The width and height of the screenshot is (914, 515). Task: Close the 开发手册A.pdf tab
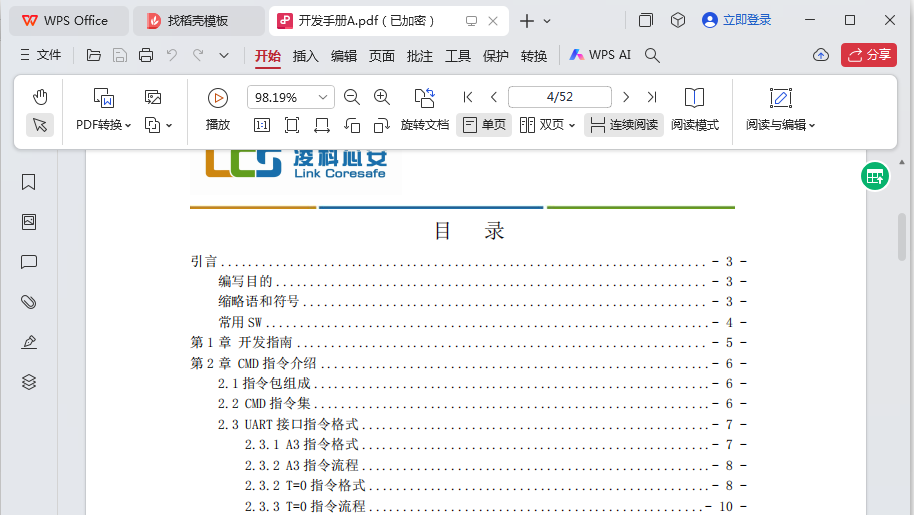click(493, 21)
